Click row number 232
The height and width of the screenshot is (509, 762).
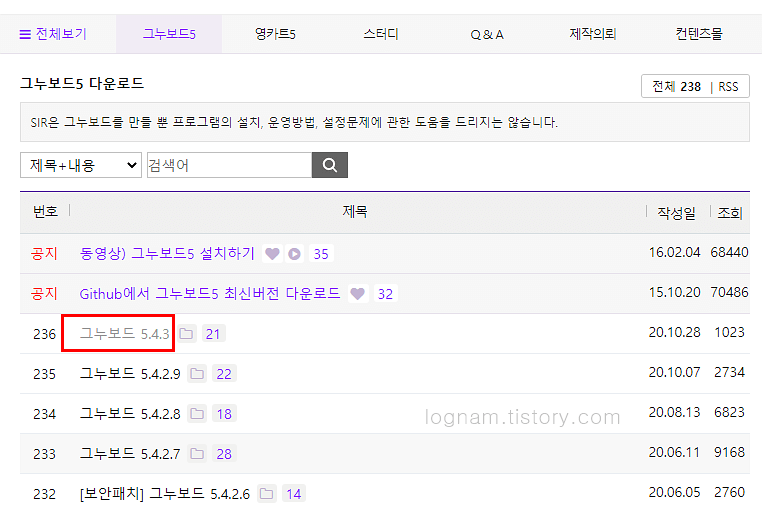click(44, 494)
